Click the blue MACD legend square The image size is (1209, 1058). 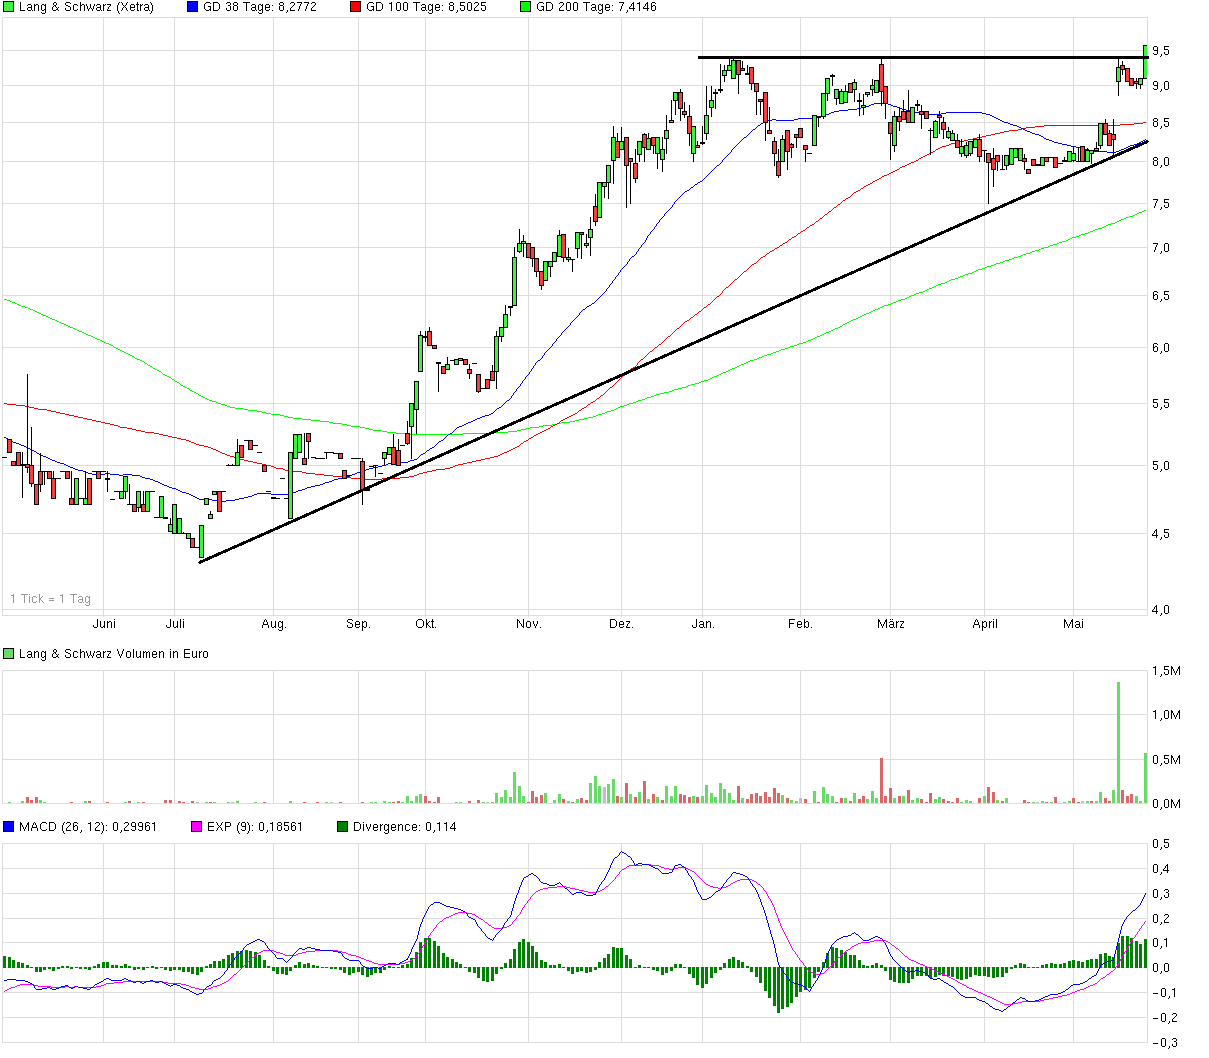pyautogui.click(x=9, y=827)
